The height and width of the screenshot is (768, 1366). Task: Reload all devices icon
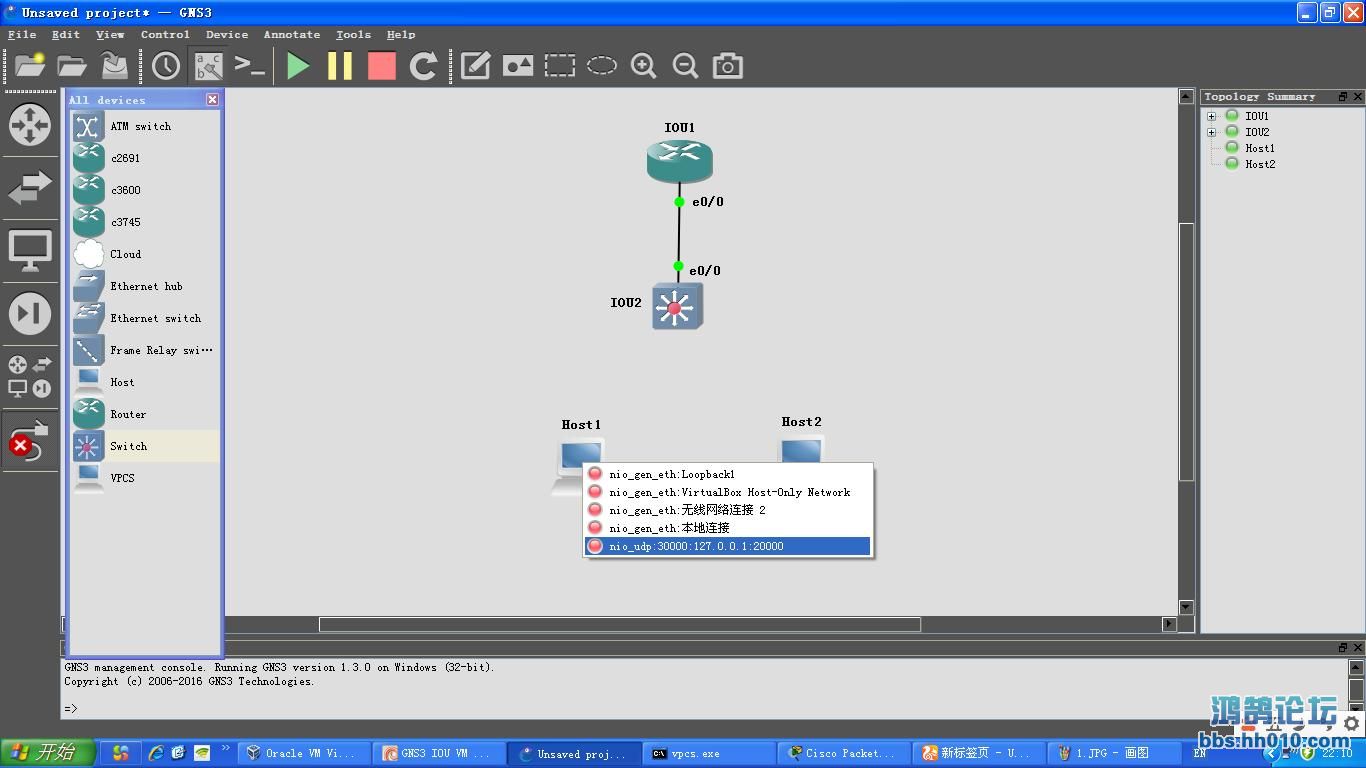tap(424, 66)
